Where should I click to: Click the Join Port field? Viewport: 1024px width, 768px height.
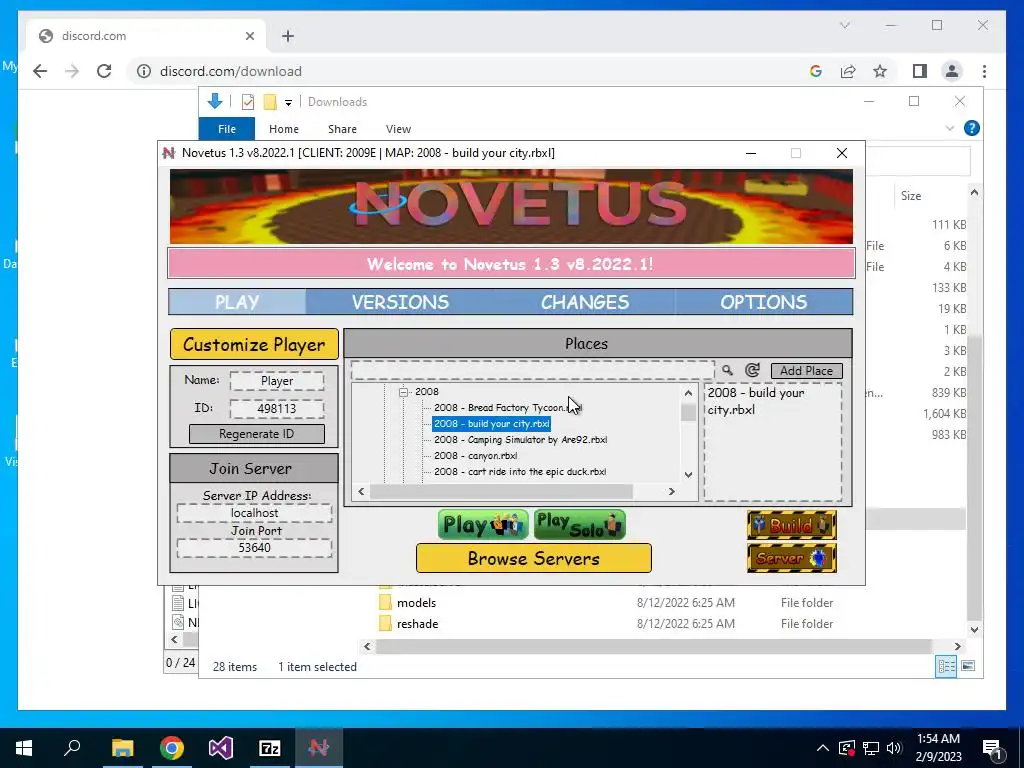(x=254, y=548)
